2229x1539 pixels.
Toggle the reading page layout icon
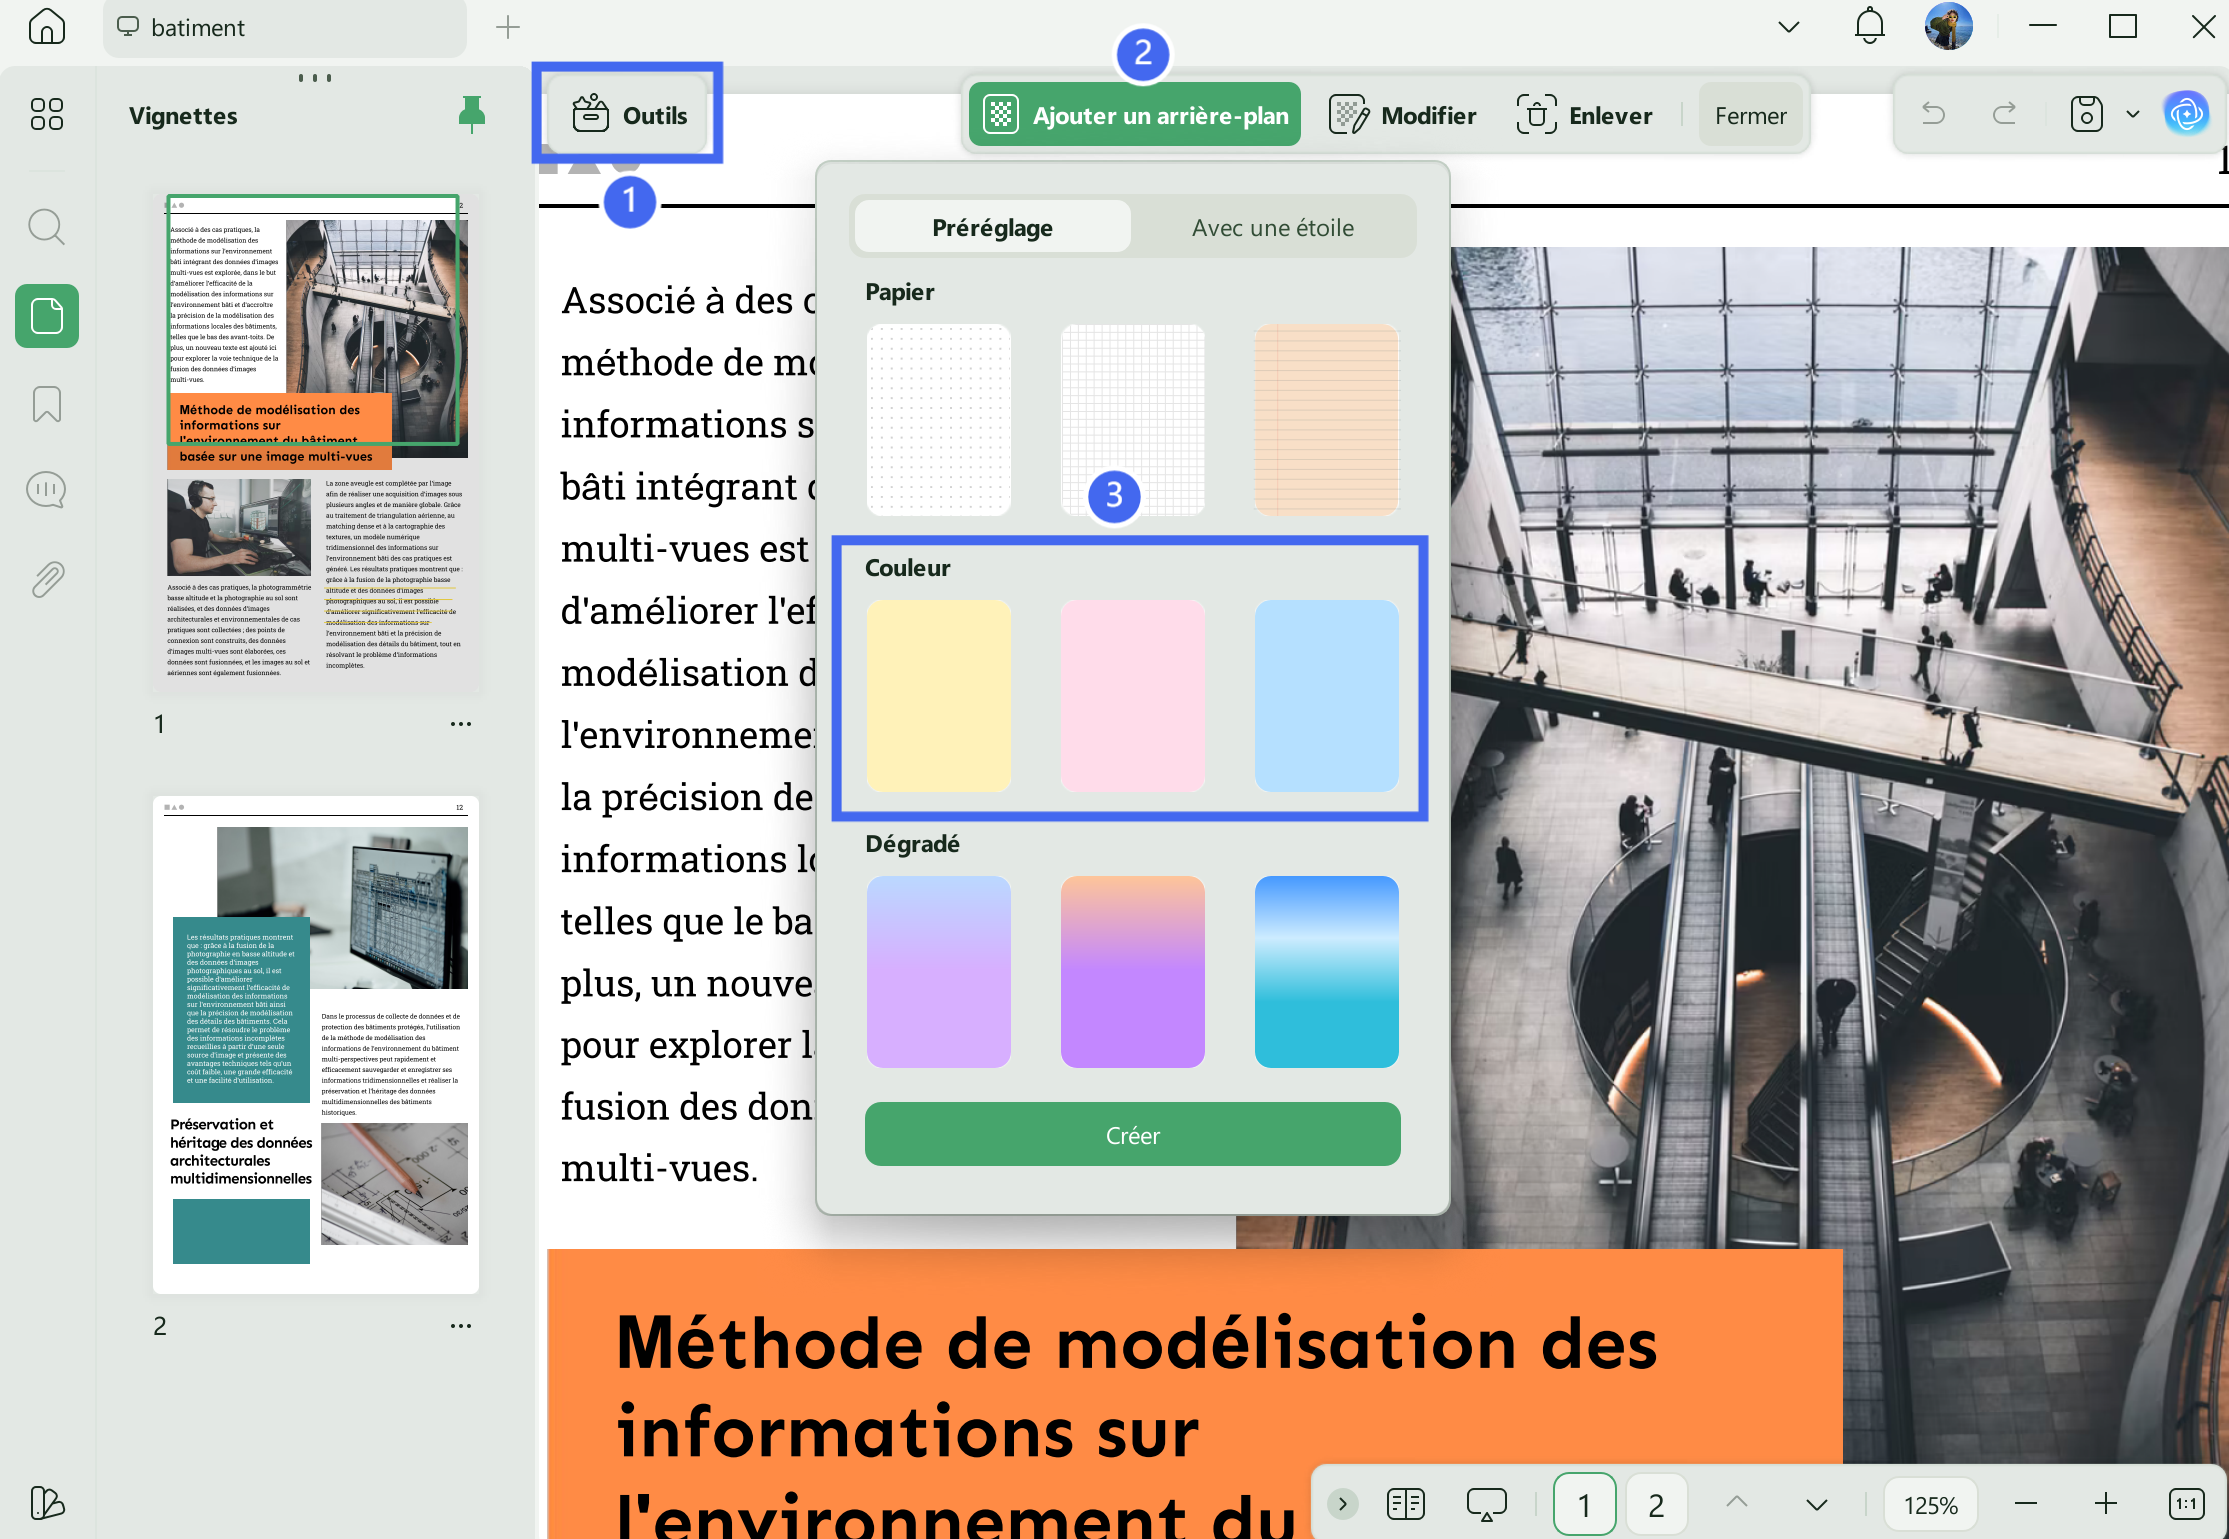pos(1406,1503)
